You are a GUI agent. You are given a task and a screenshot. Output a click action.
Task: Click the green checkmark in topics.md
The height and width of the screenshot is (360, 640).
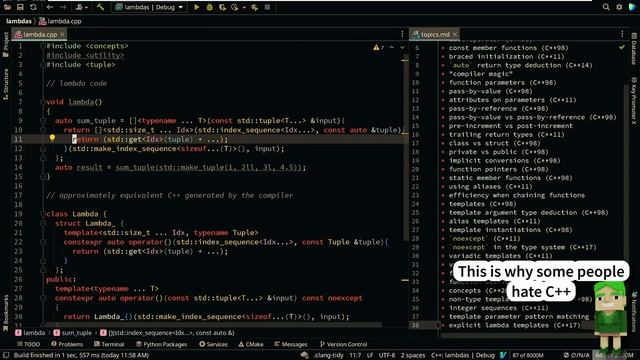622,47
